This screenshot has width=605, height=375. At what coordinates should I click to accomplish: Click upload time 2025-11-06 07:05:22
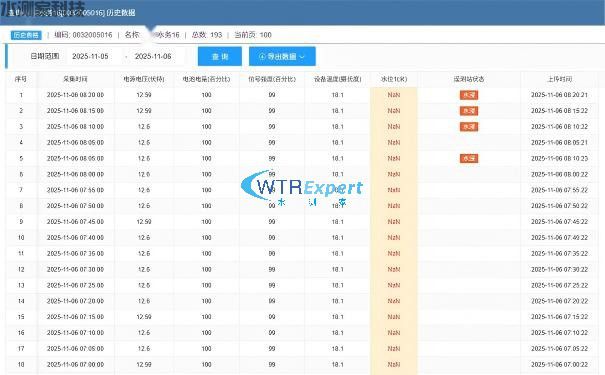559,348
